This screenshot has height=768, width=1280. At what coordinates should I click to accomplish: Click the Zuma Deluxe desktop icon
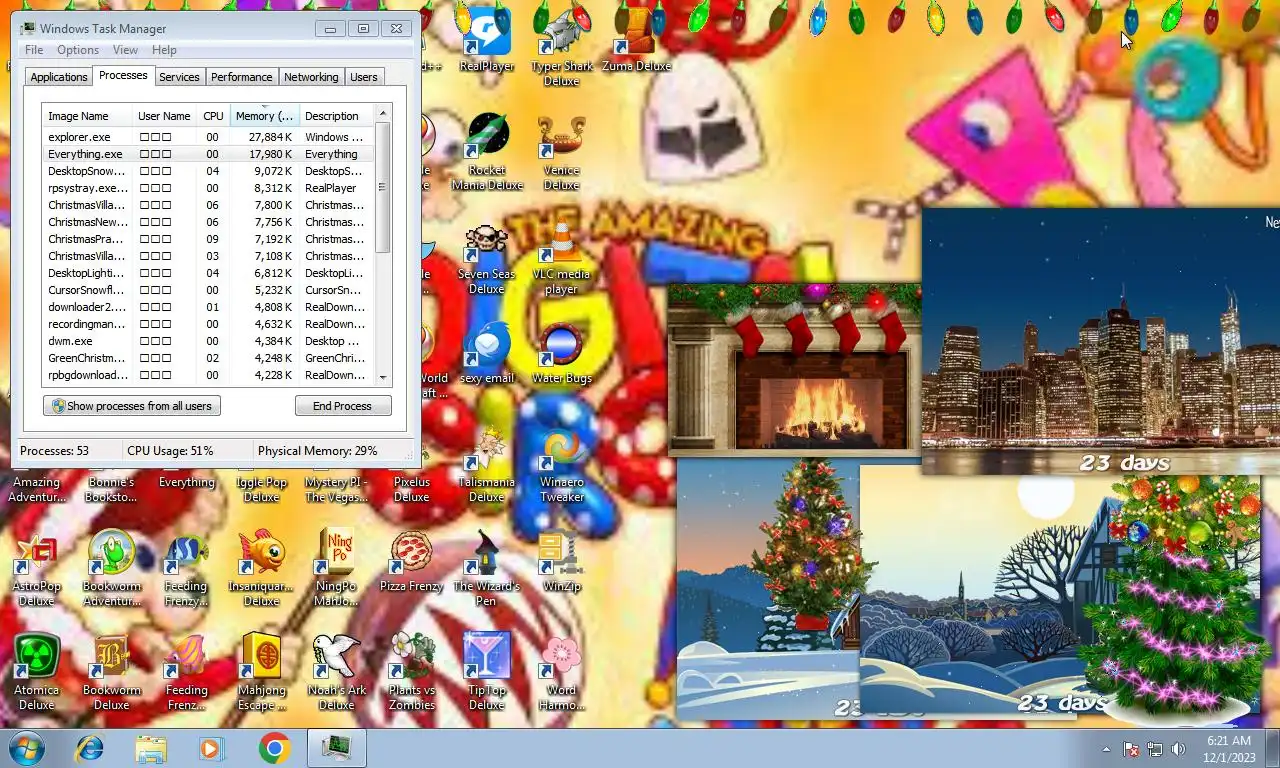[636, 40]
